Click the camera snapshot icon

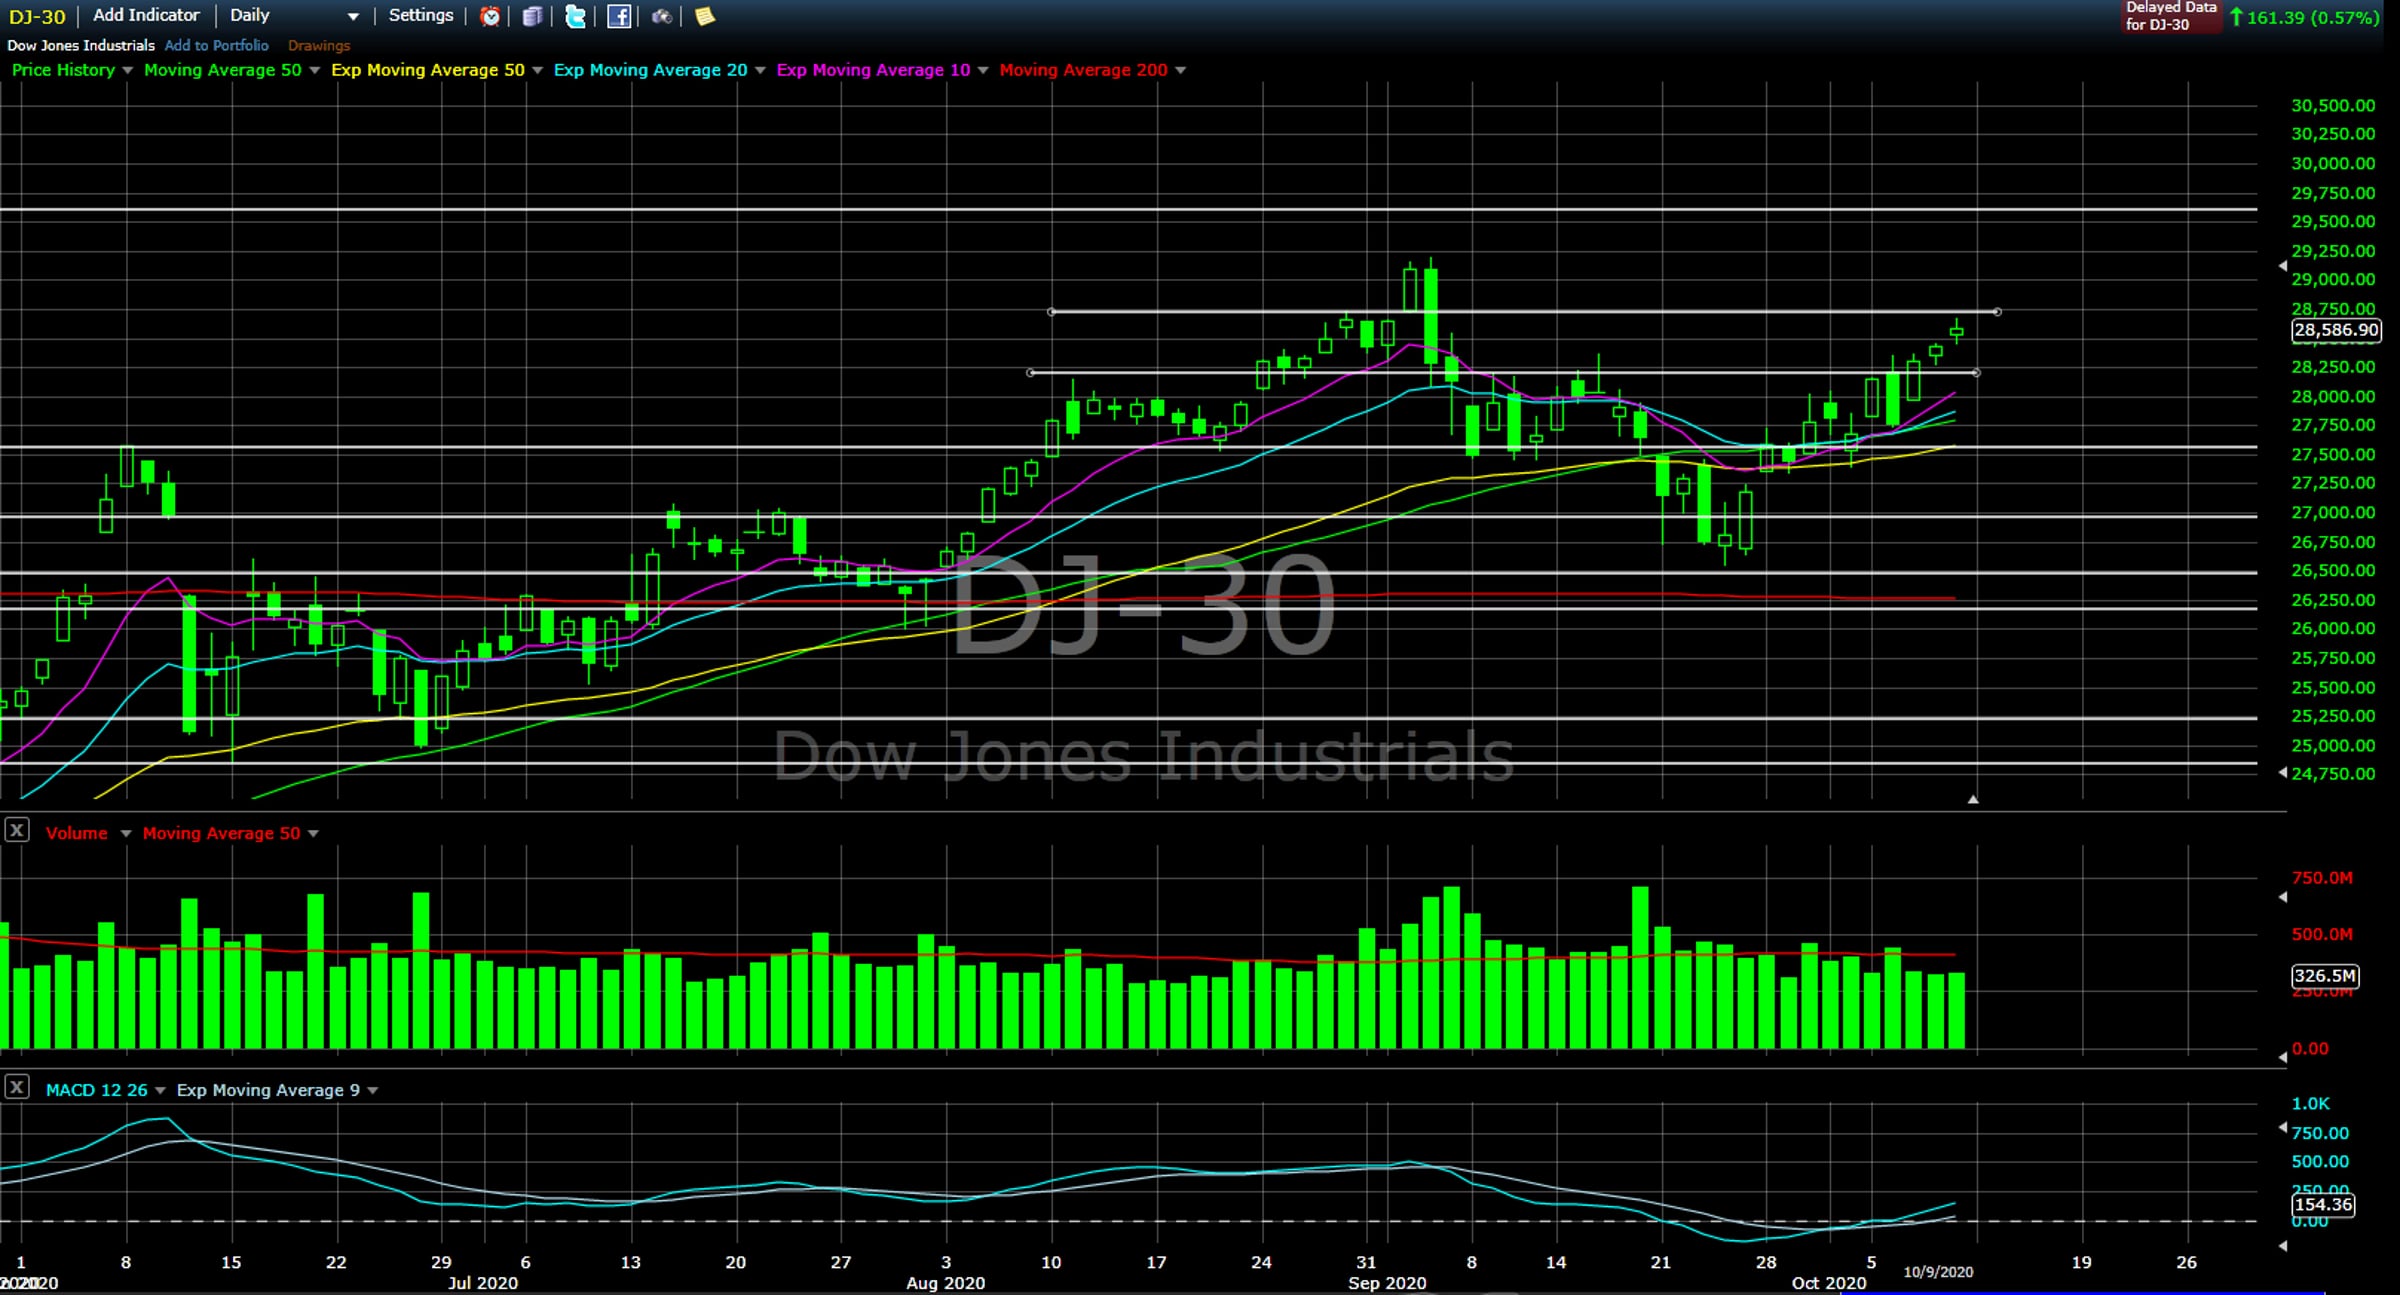pyautogui.click(x=662, y=16)
